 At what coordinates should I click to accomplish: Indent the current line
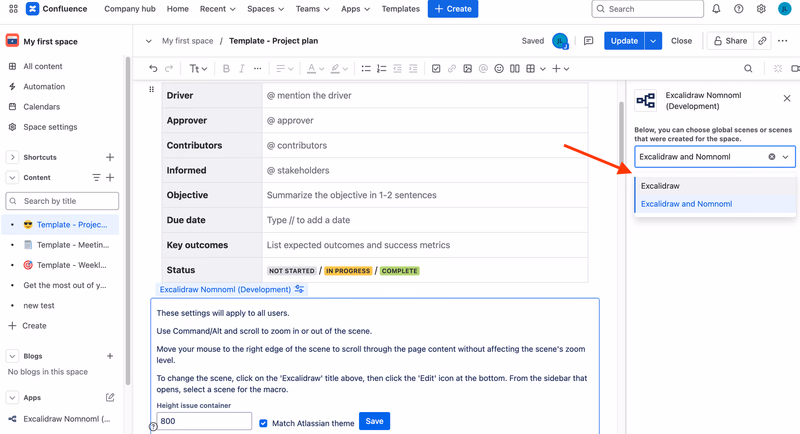(x=413, y=68)
